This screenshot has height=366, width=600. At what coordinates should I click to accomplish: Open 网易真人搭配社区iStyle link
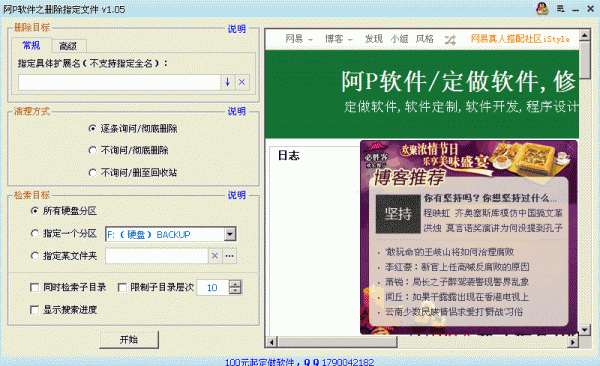(520, 39)
